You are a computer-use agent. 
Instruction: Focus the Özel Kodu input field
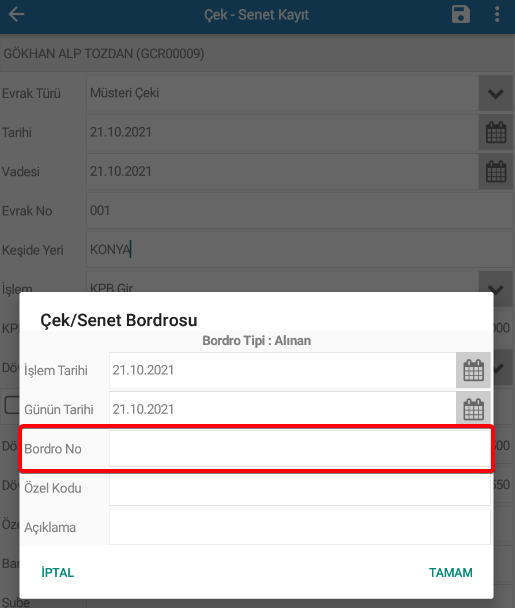[x=300, y=488]
